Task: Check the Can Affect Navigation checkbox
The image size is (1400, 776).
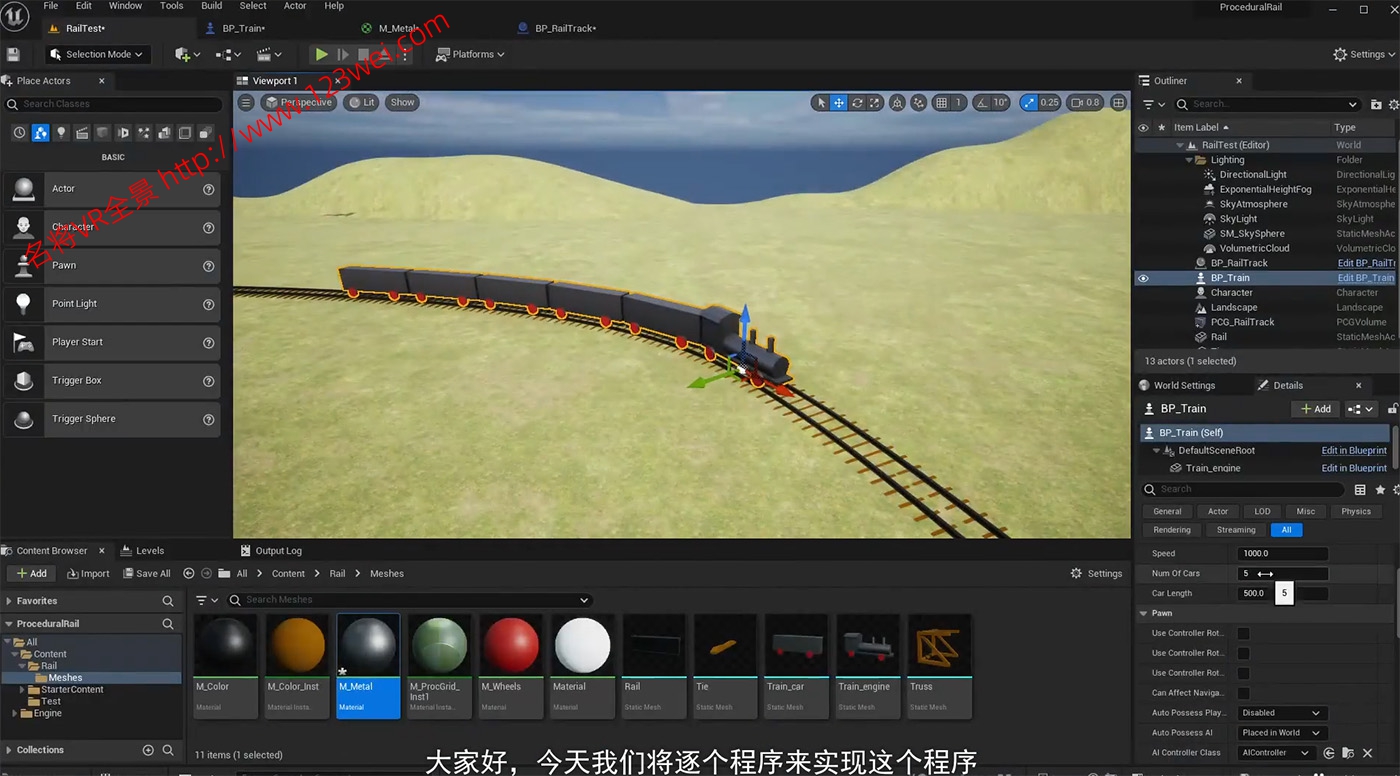Action: click(1243, 693)
